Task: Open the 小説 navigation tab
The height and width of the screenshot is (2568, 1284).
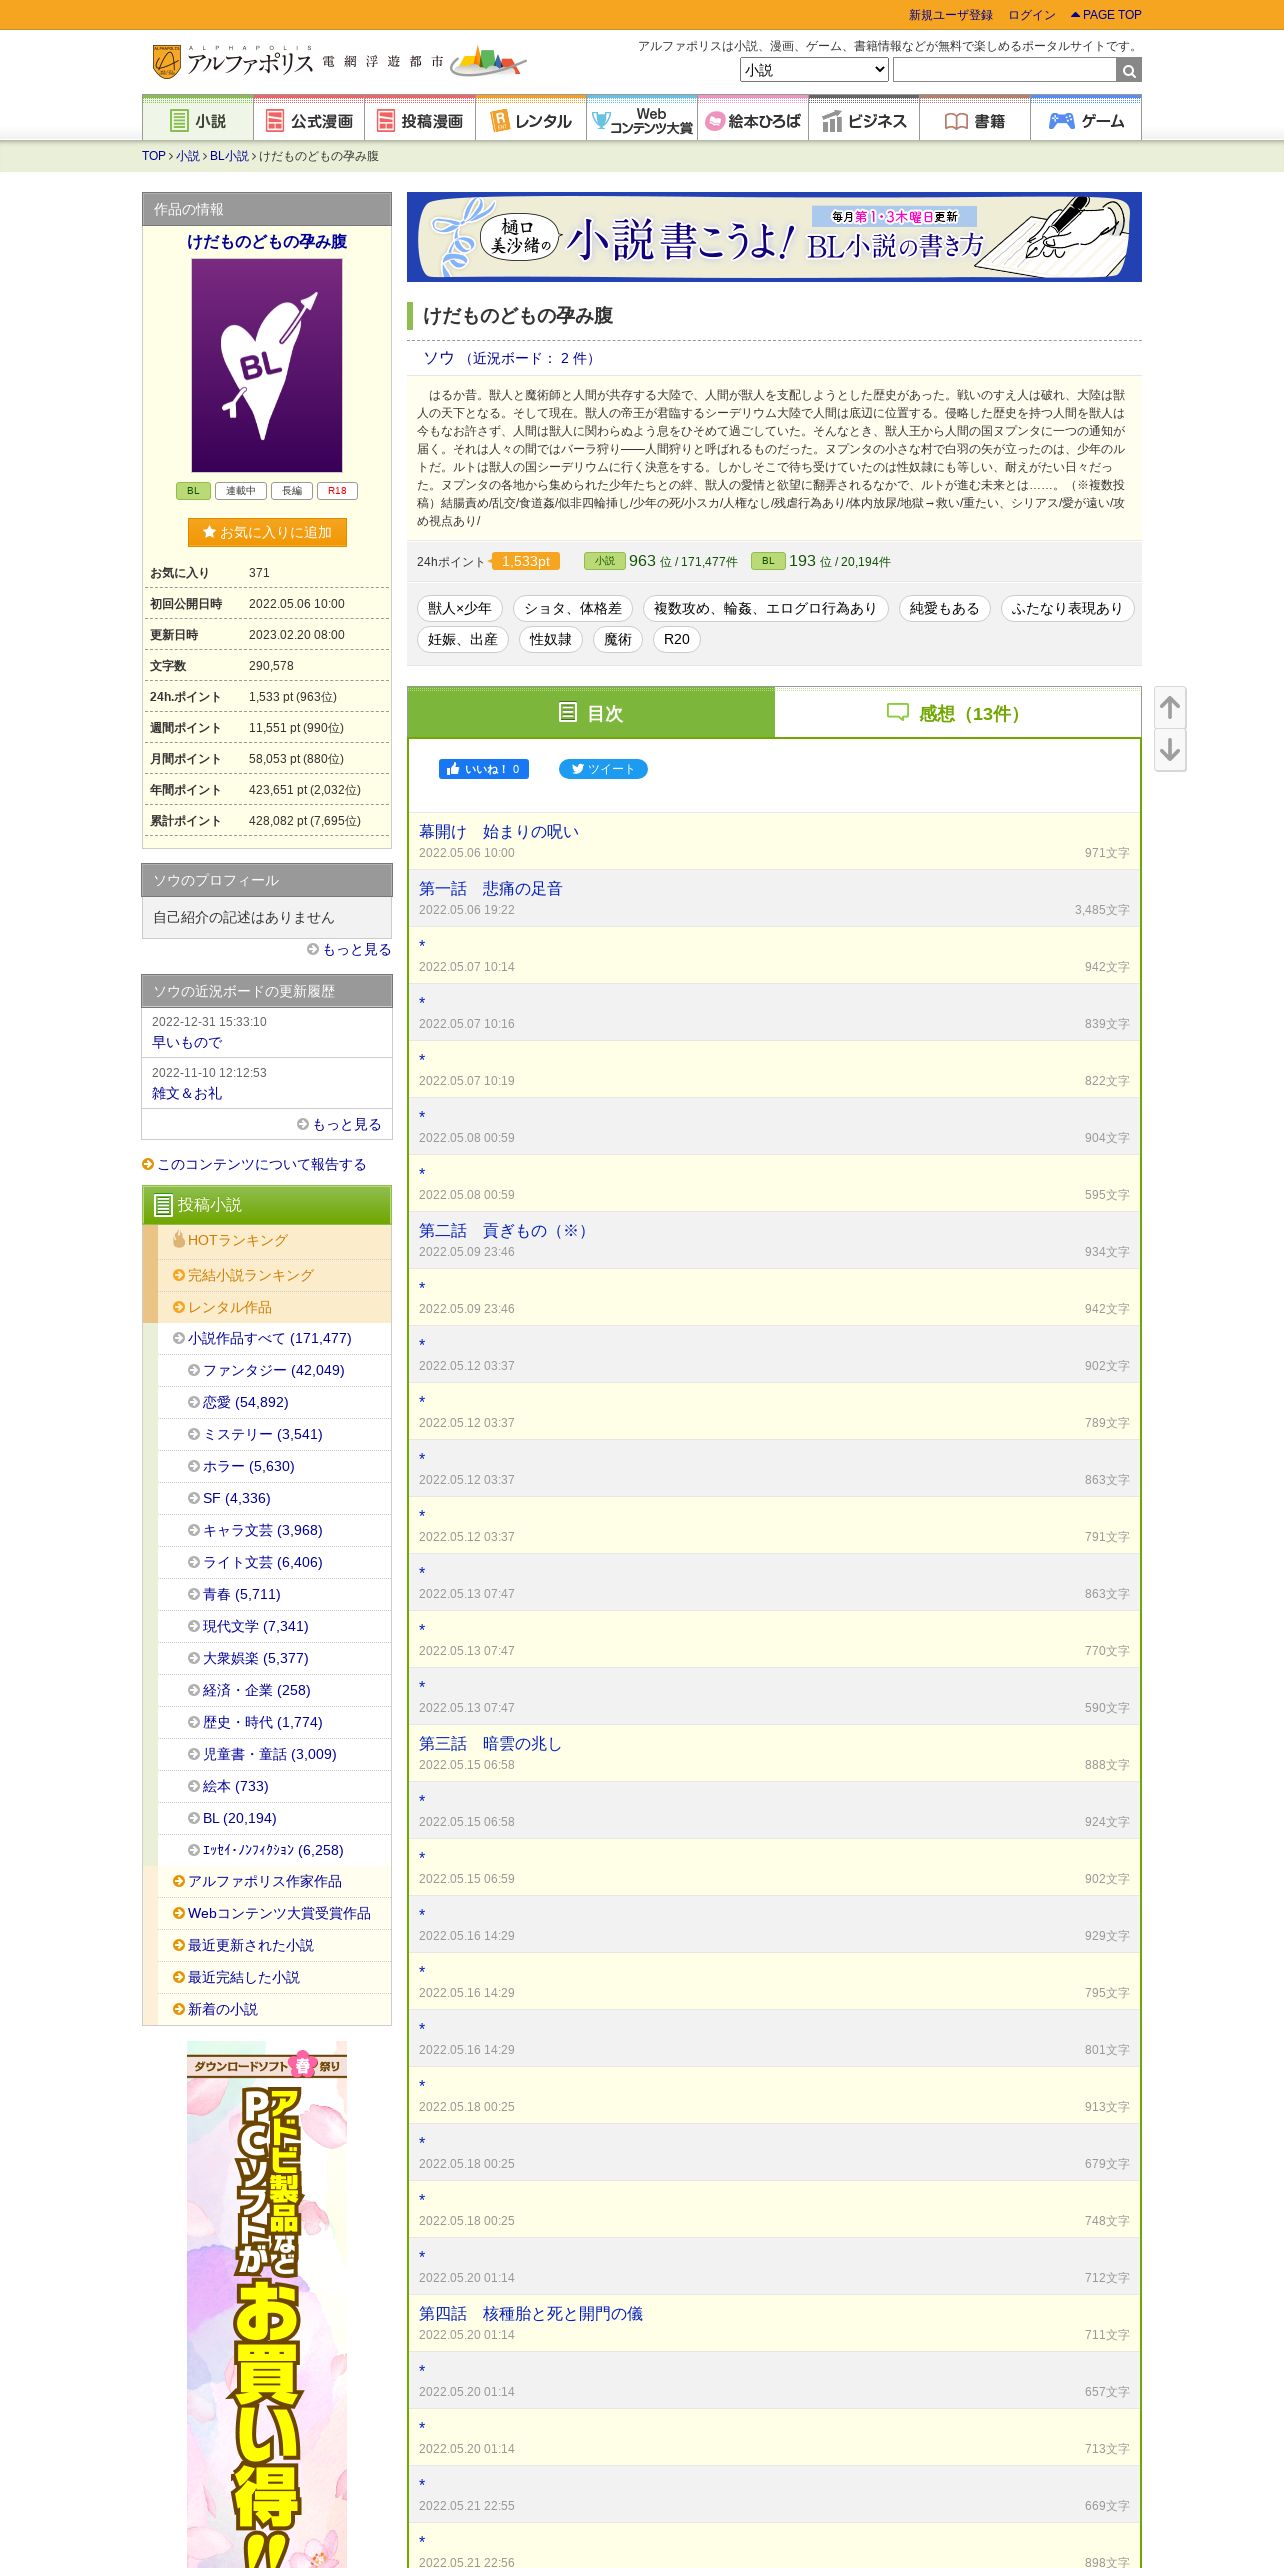Action: click(198, 120)
